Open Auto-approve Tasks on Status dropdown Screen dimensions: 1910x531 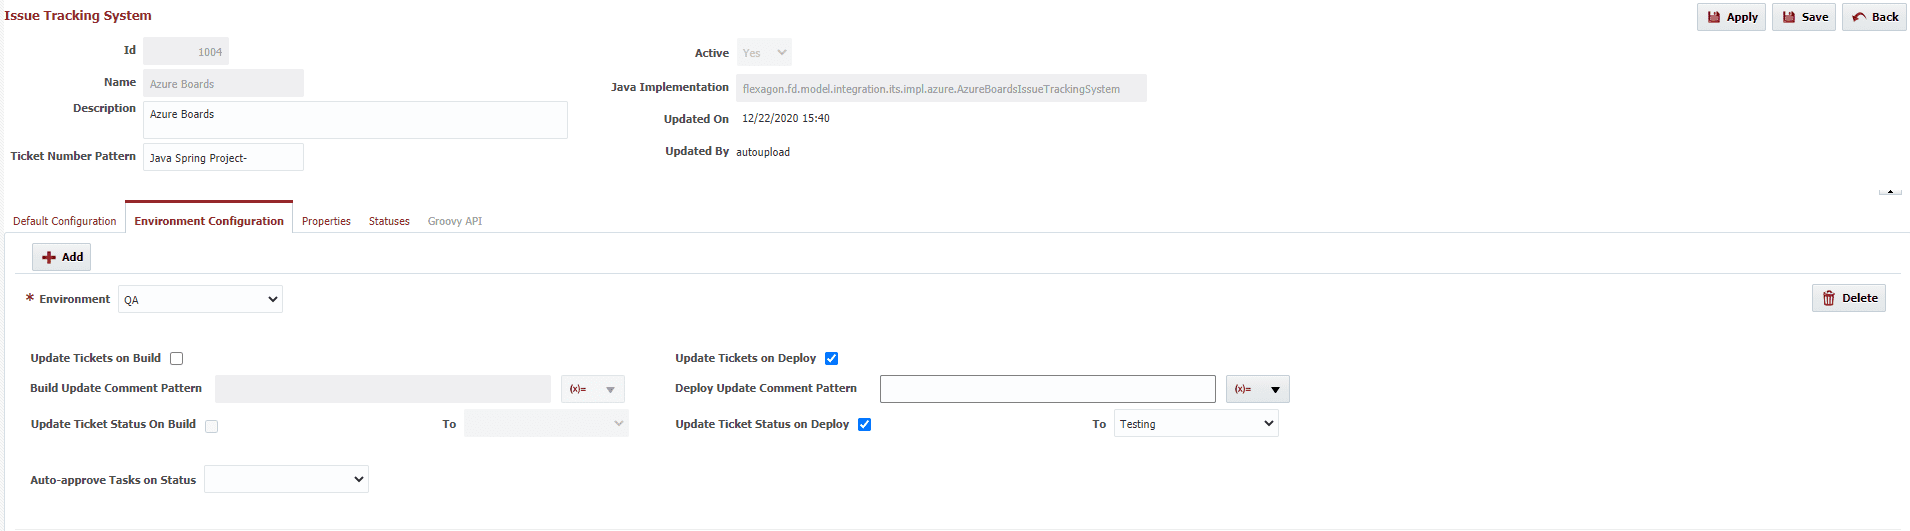[x=286, y=479]
